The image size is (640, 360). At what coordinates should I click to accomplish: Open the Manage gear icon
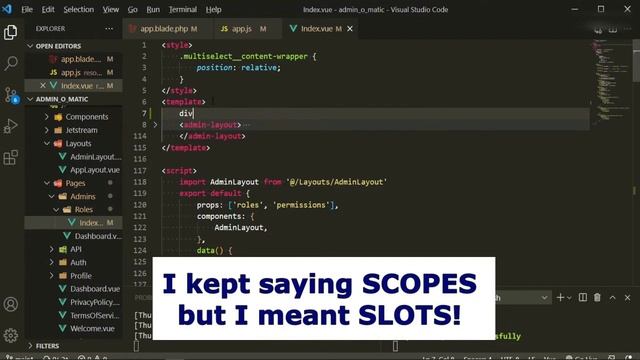[11, 336]
